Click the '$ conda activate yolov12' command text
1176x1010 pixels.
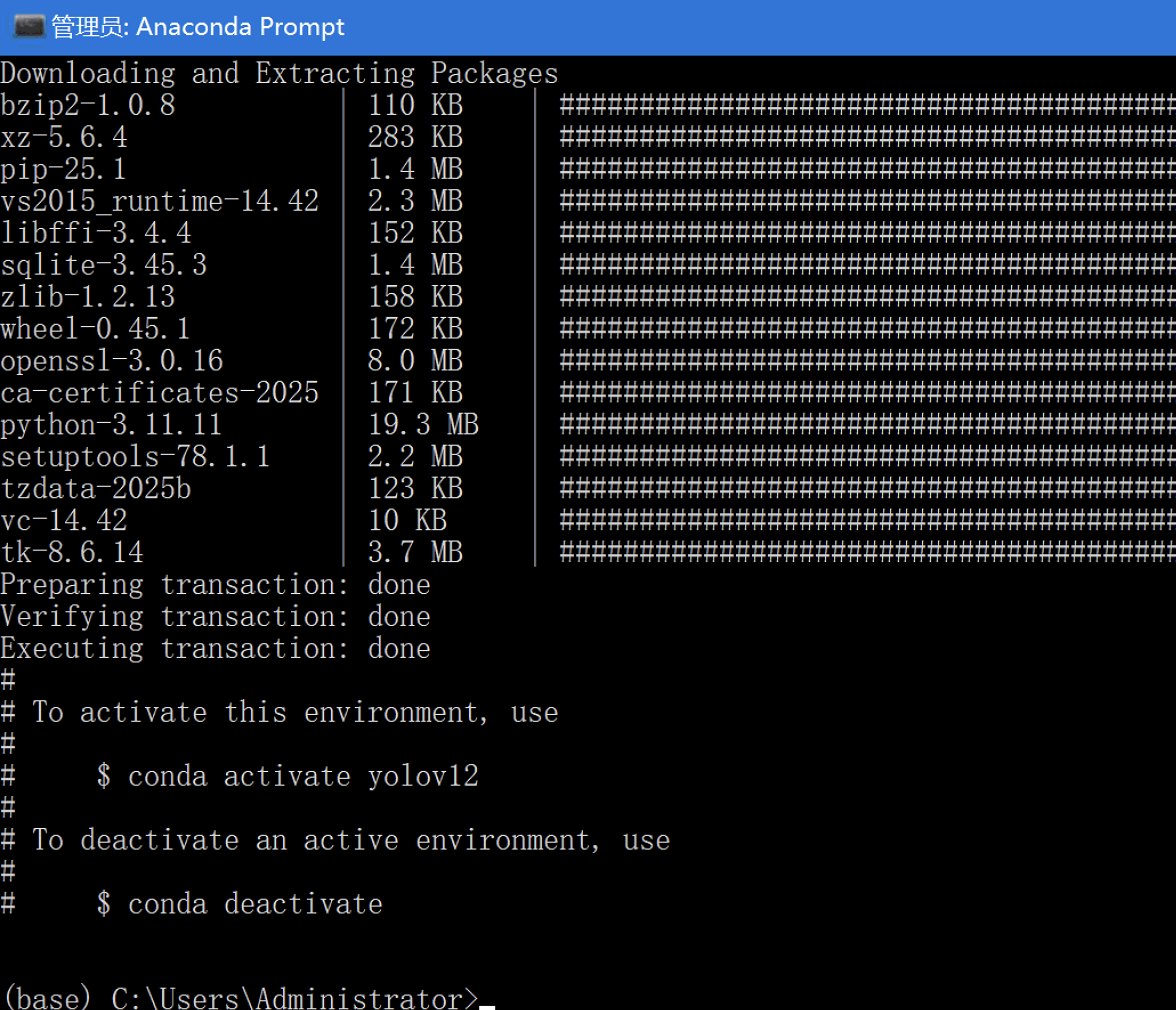287,777
